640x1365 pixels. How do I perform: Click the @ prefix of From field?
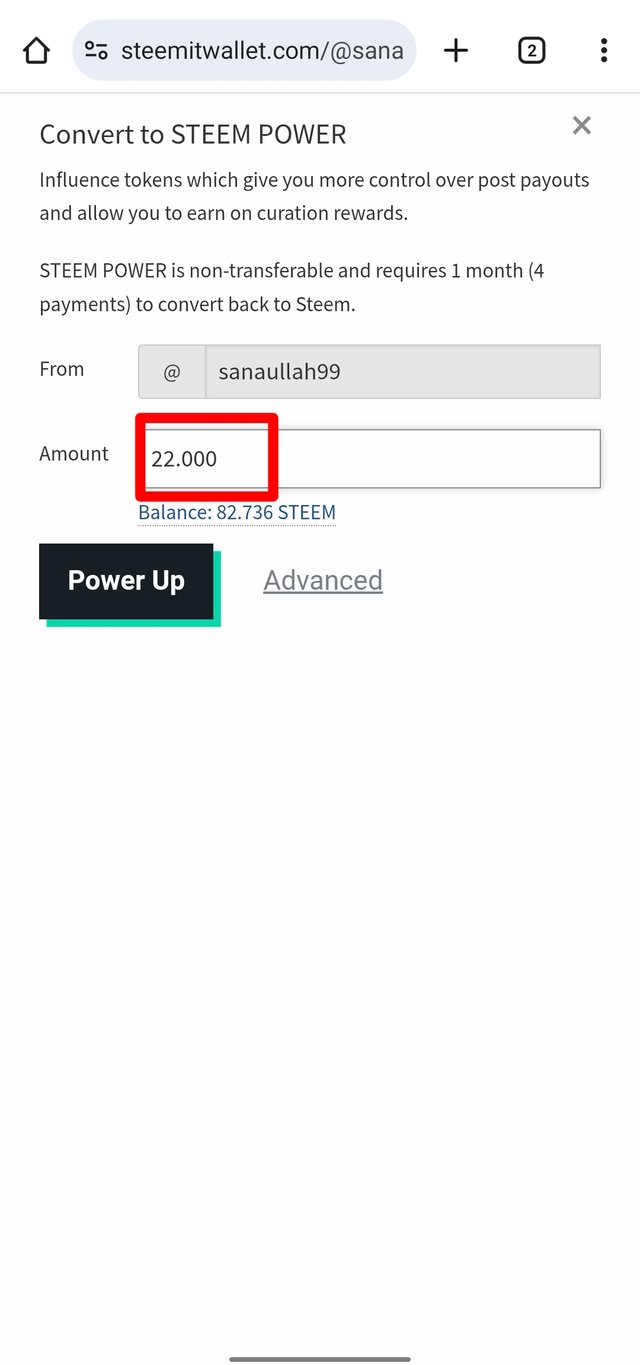172,372
